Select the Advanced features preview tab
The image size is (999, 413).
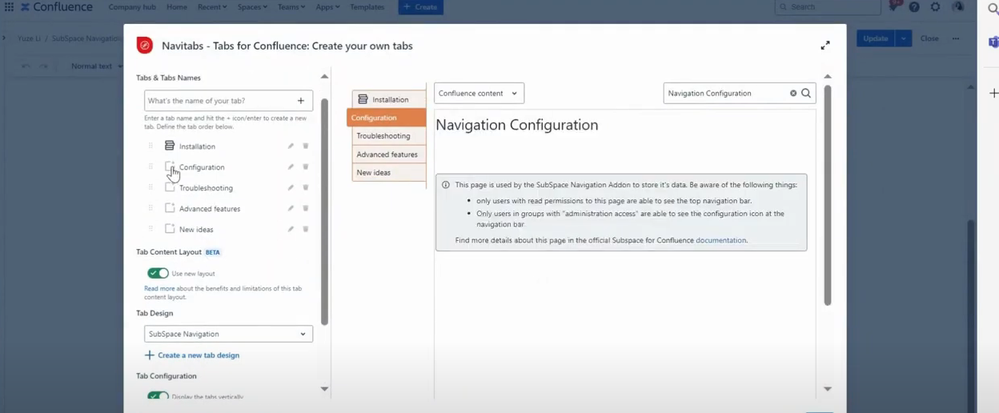pyautogui.click(x=389, y=154)
